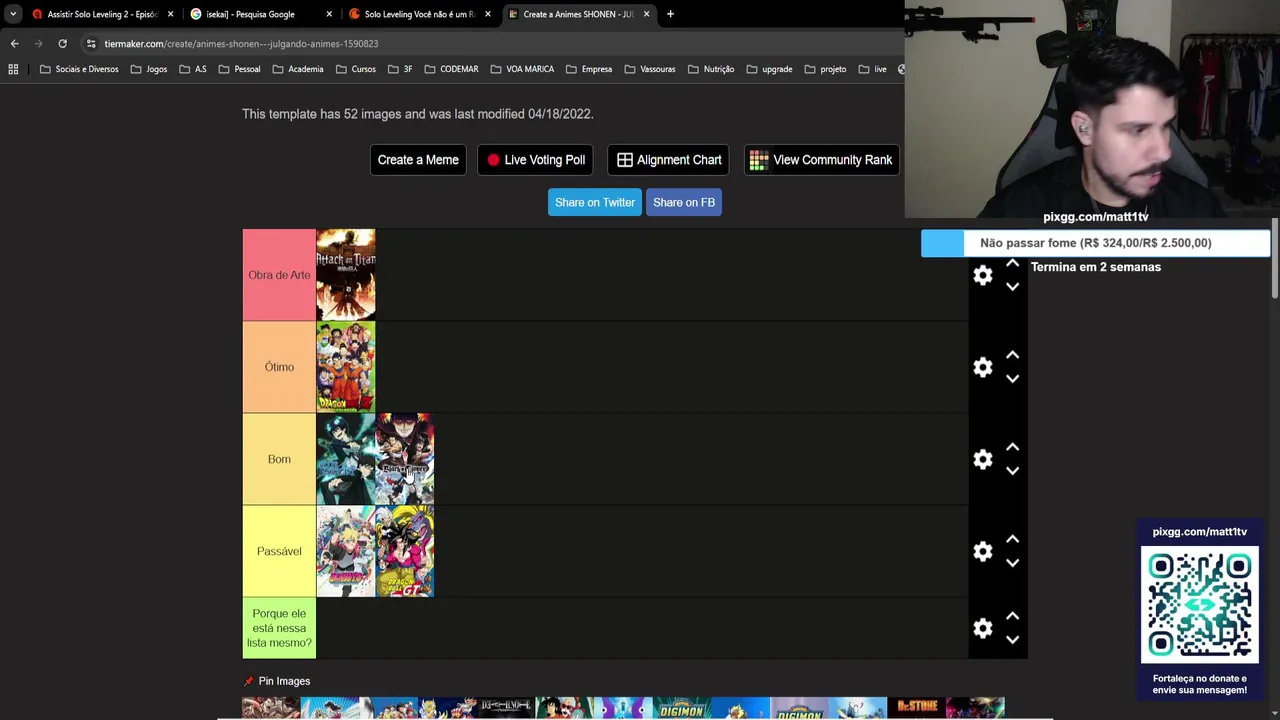This screenshot has width=1280, height=720.
Task: Click the Boruto thumbnail in Passável
Action: point(346,551)
